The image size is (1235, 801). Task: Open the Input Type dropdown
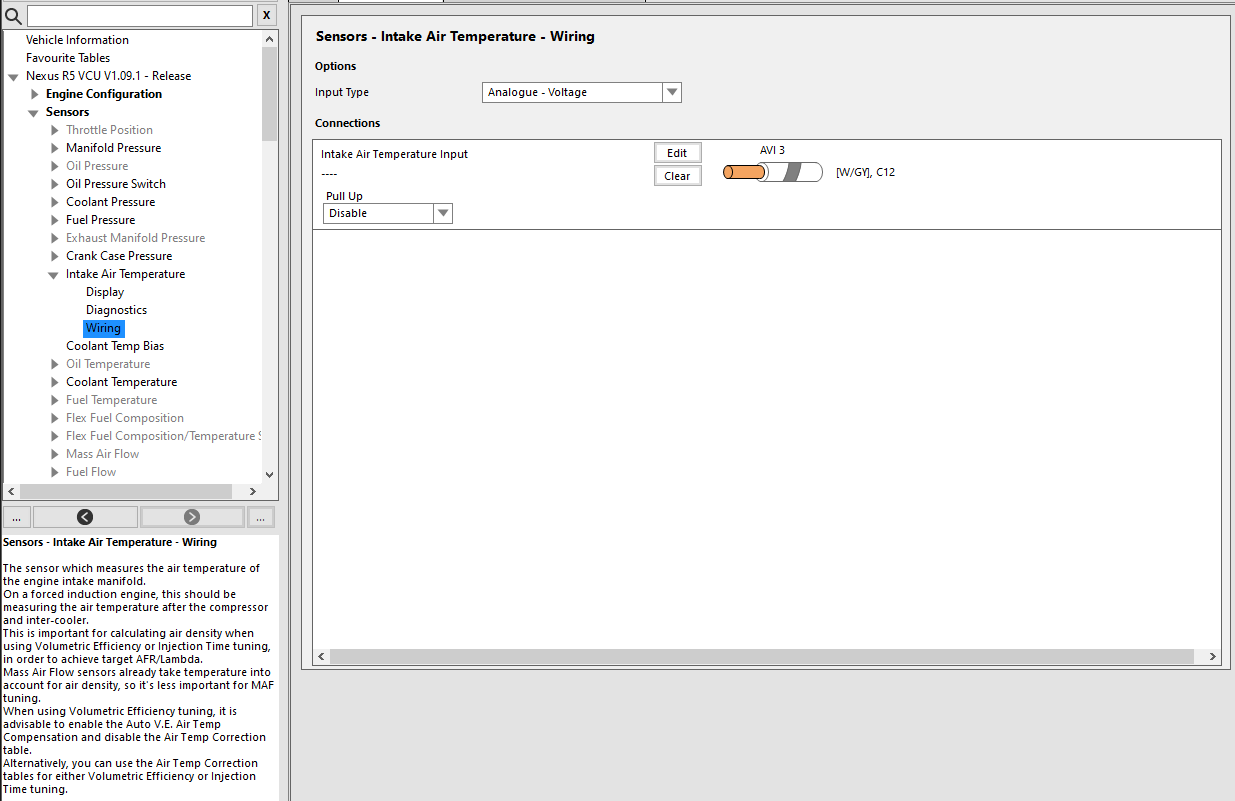[x=672, y=92]
